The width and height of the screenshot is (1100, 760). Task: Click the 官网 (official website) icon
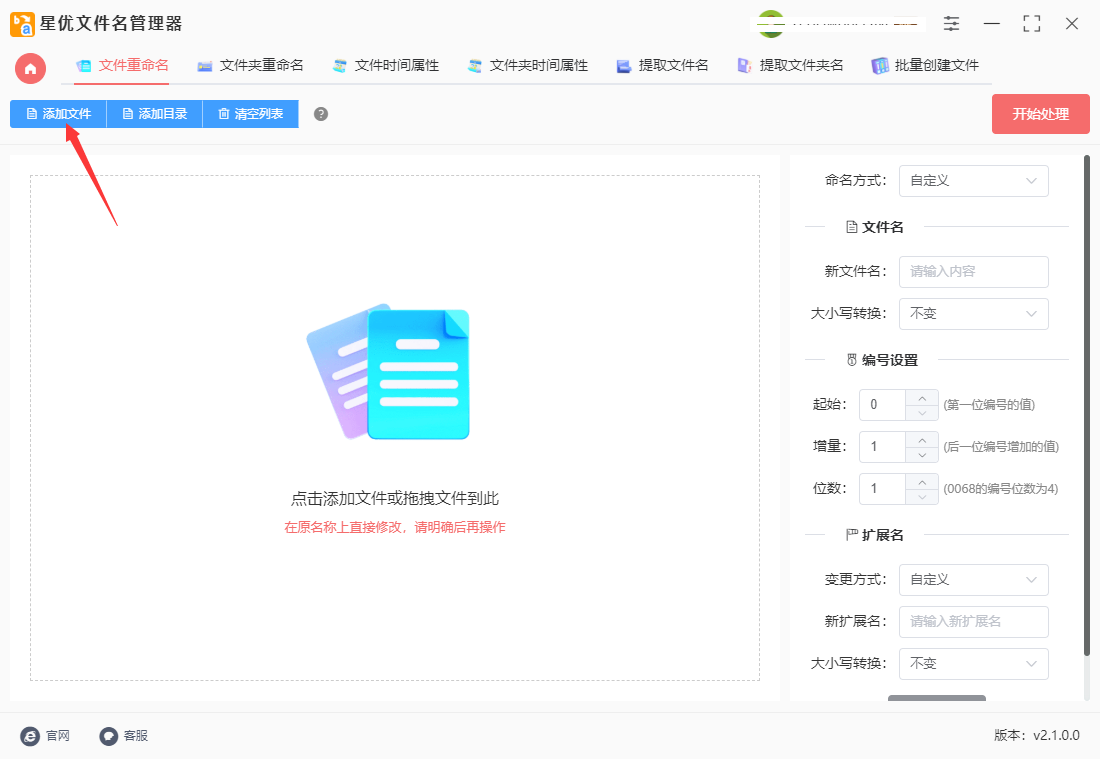(29, 736)
